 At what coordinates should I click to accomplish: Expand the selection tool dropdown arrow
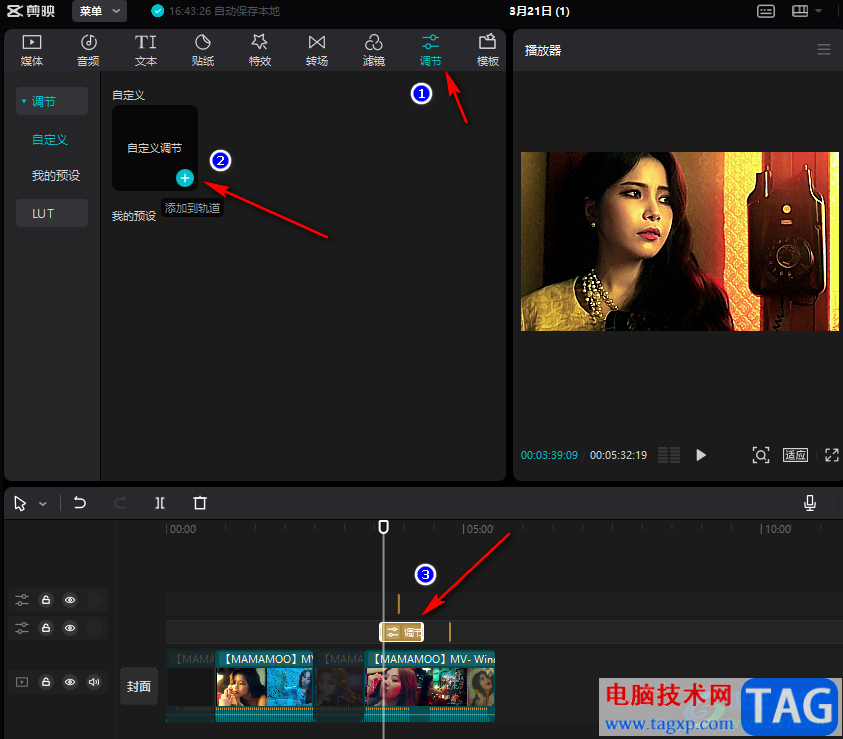[x=43, y=504]
